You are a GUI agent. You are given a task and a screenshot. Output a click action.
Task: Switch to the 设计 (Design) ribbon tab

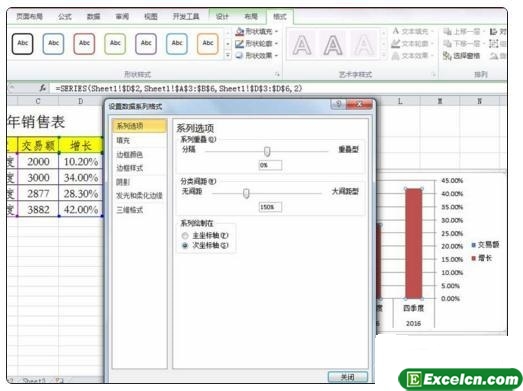222,16
